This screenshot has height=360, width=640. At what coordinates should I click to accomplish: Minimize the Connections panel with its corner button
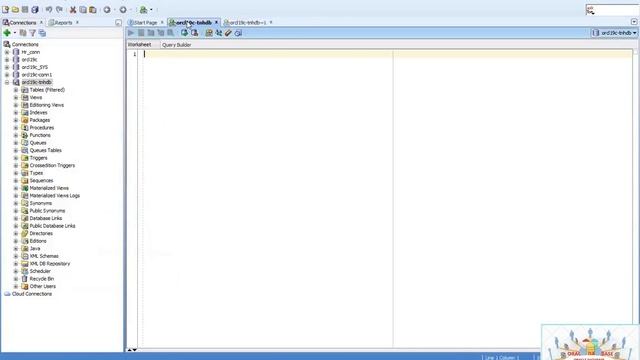[118, 22]
